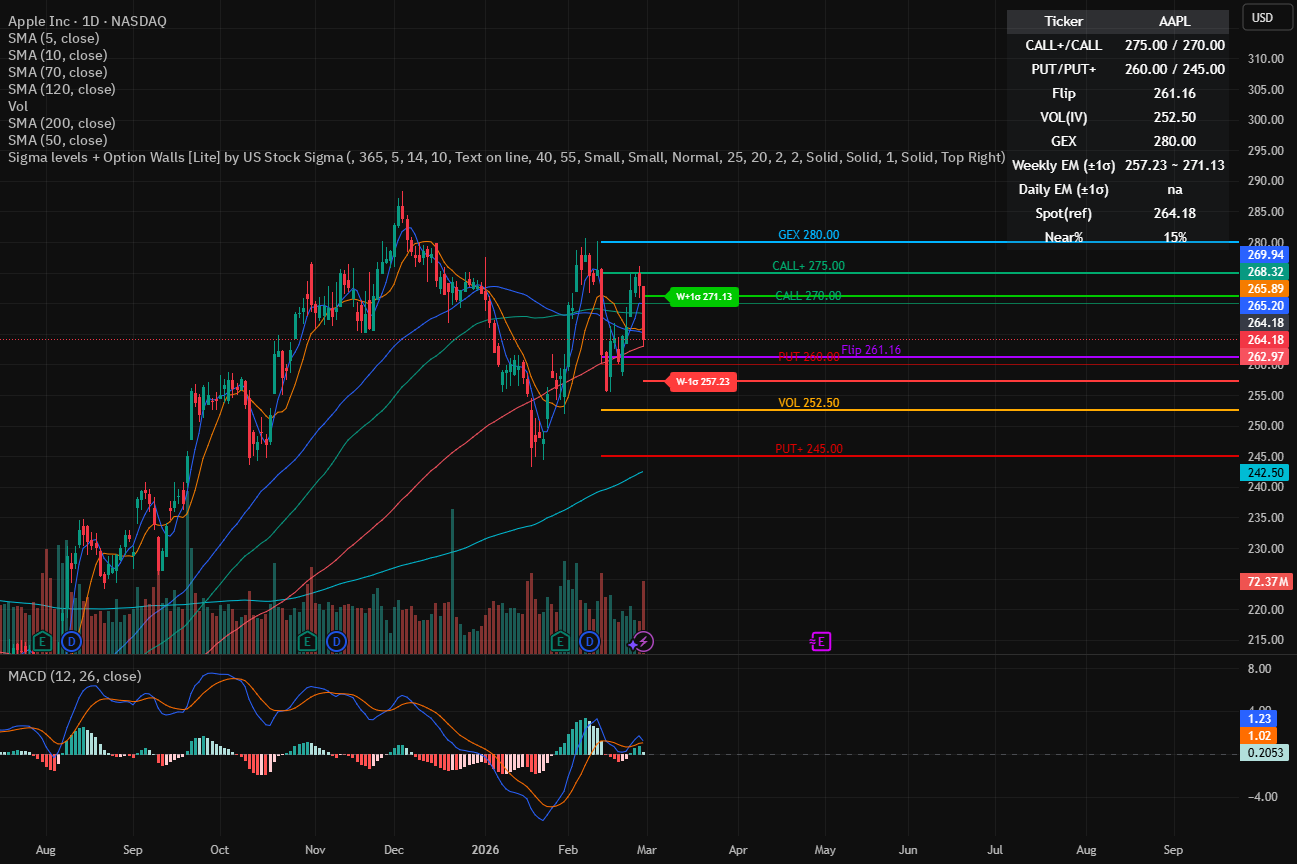This screenshot has height=864, width=1297.
Task: Click the 72.37M volume axis tag
Action: [x=1266, y=581]
